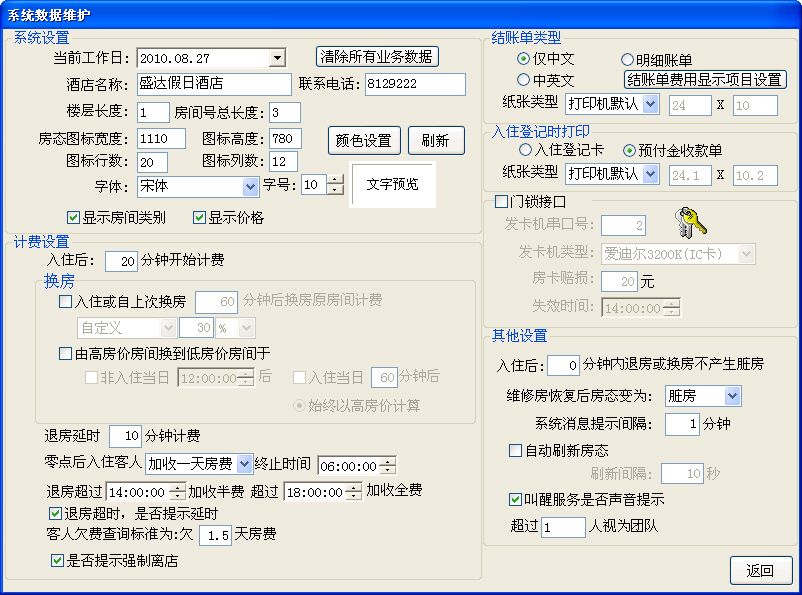Screen dimensions: 802x595
Task: Open 零点后入住客人 charge dropdown
Action: point(244,464)
